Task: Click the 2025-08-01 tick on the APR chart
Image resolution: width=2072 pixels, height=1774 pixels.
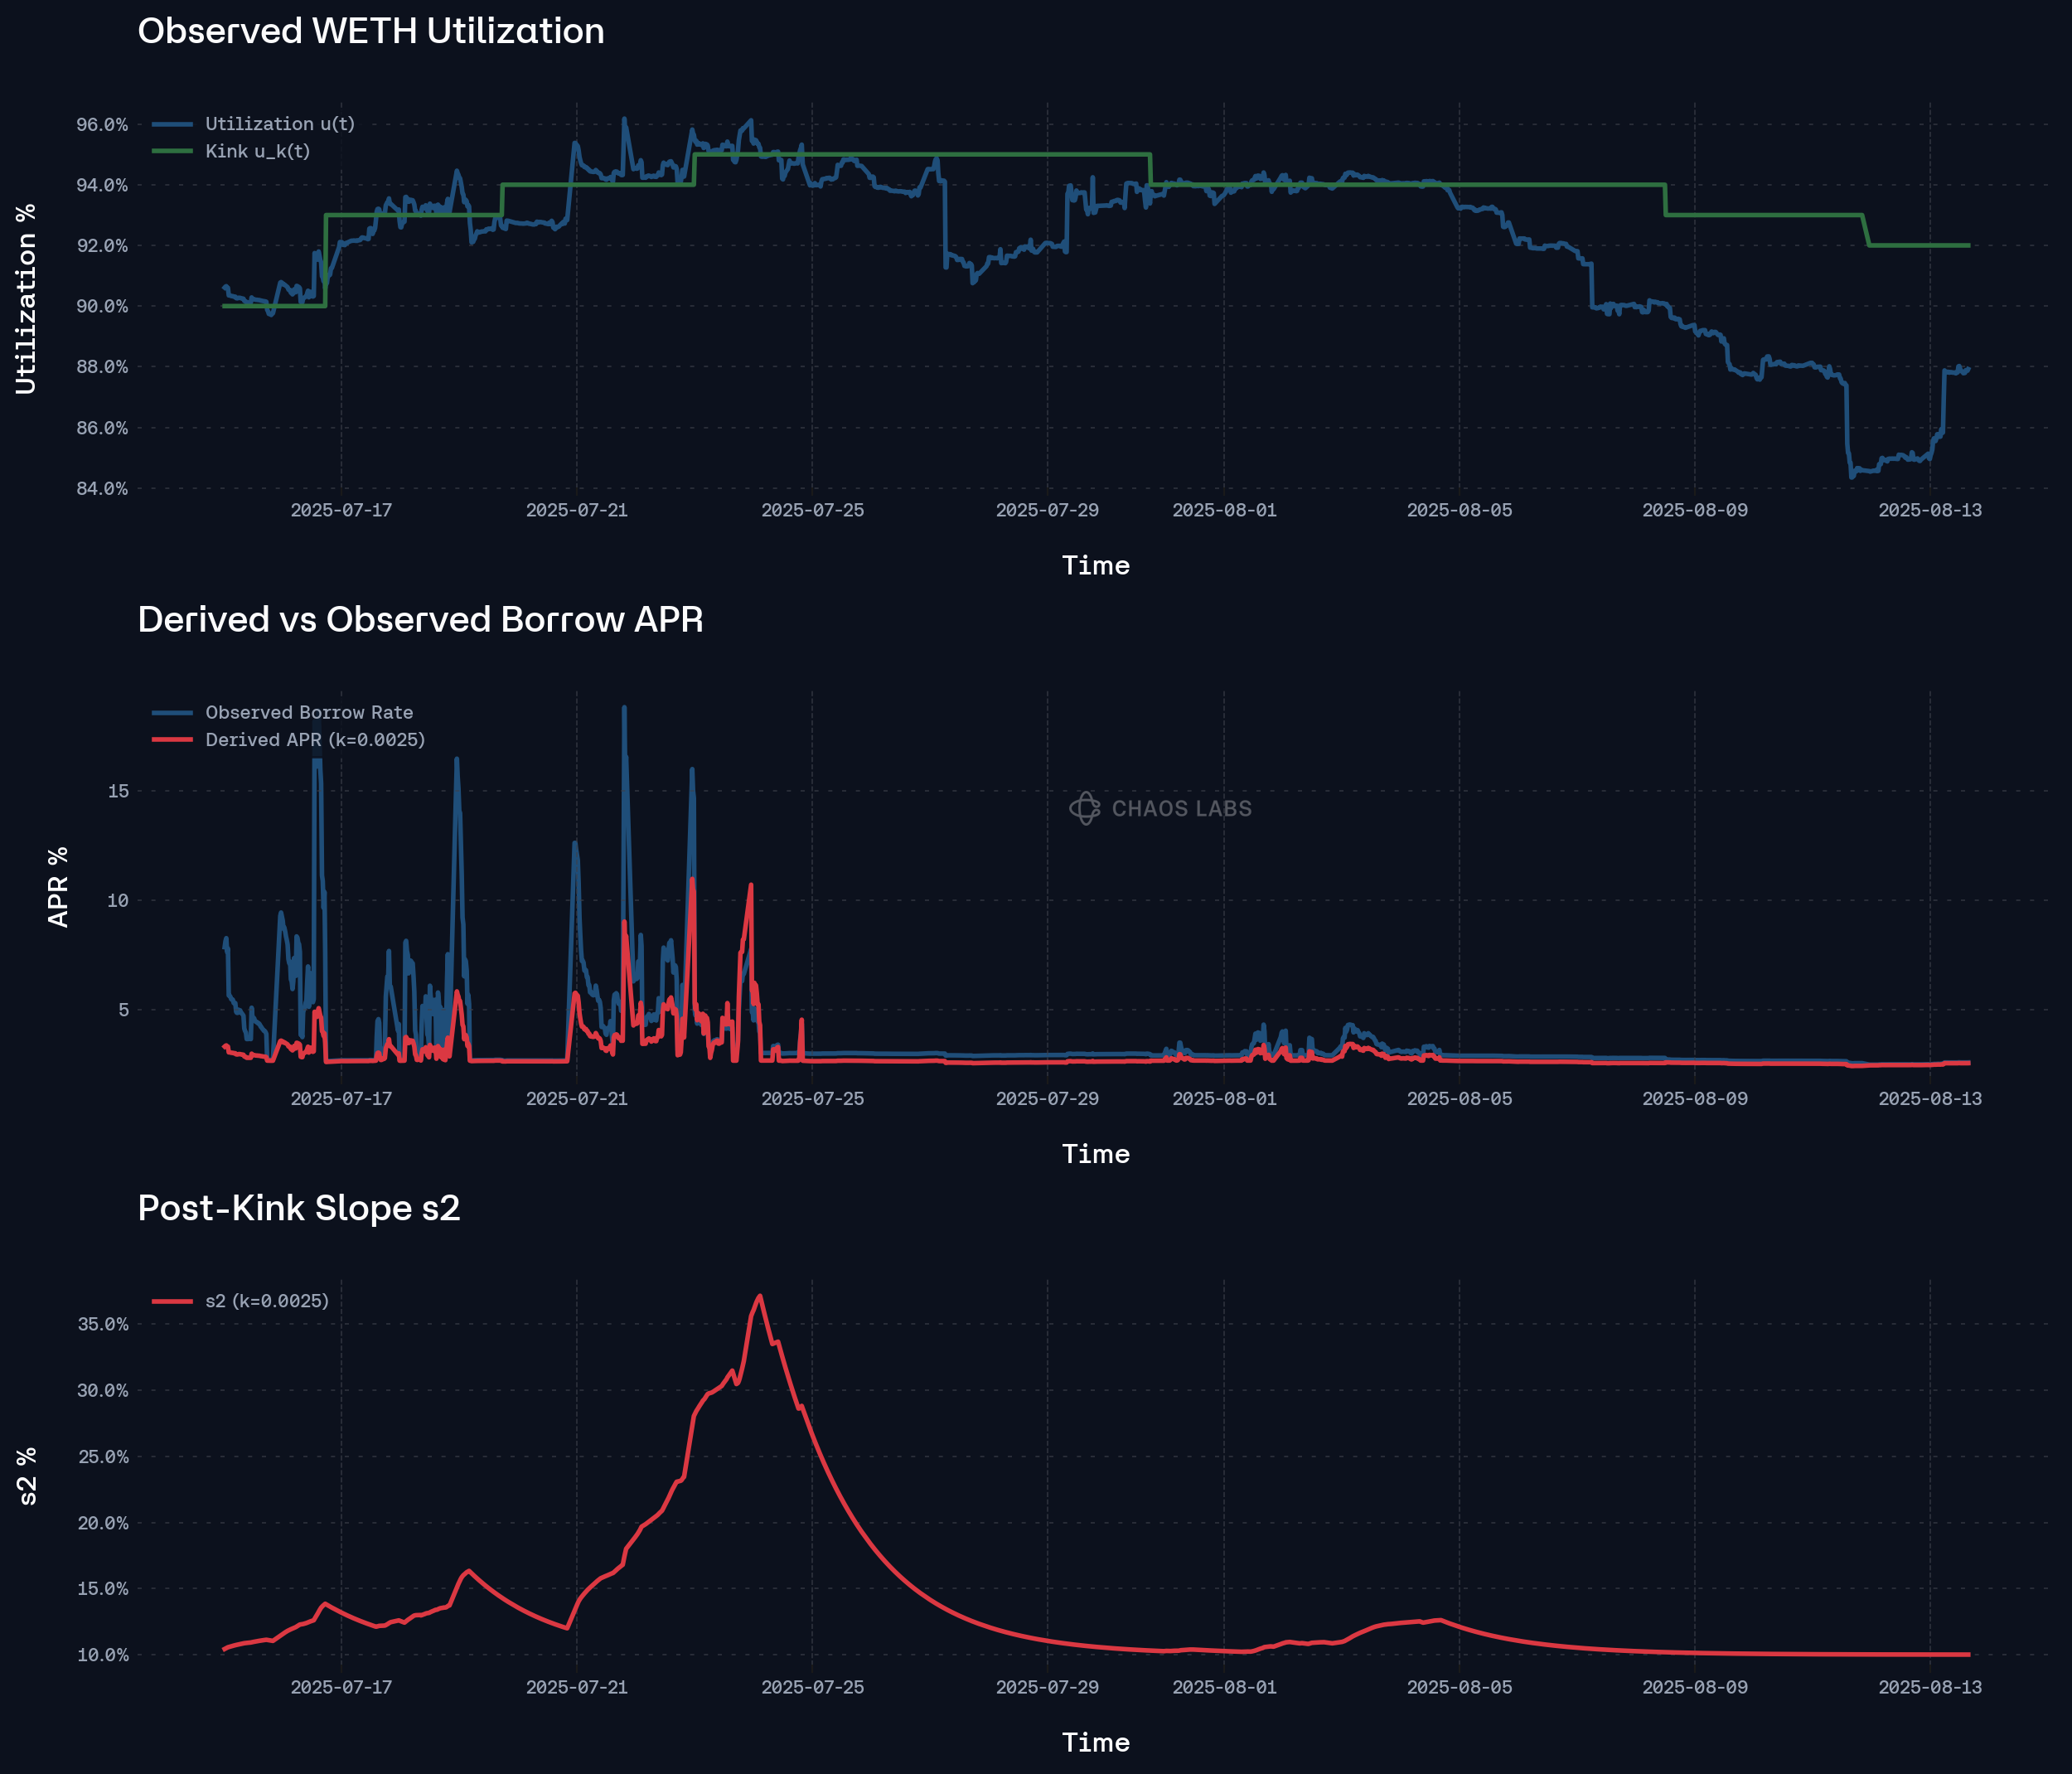Action: [x=1223, y=1098]
